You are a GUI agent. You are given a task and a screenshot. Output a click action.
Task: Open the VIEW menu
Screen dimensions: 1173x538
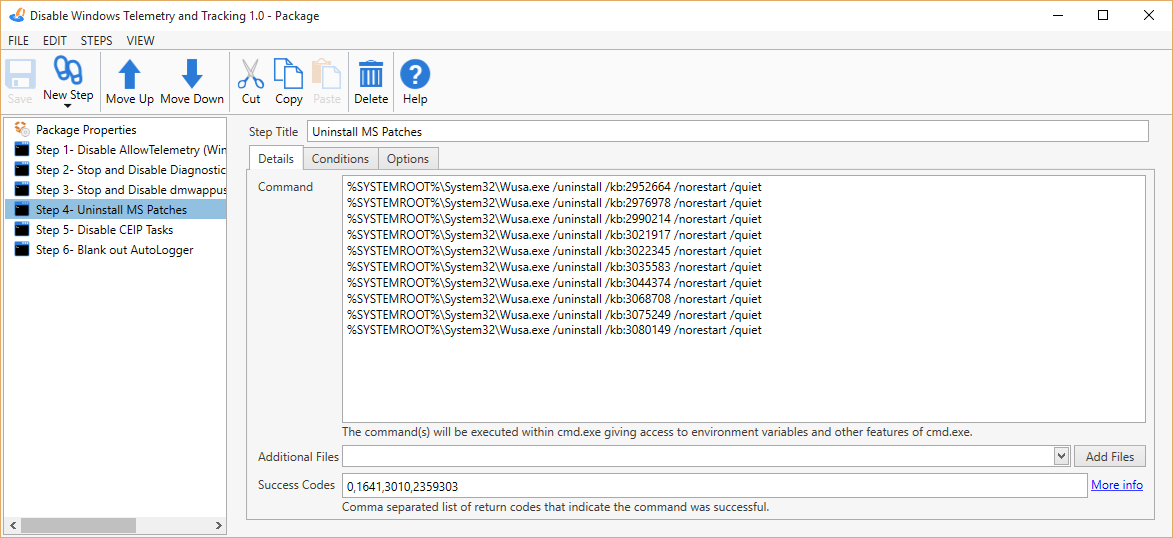tap(141, 40)
